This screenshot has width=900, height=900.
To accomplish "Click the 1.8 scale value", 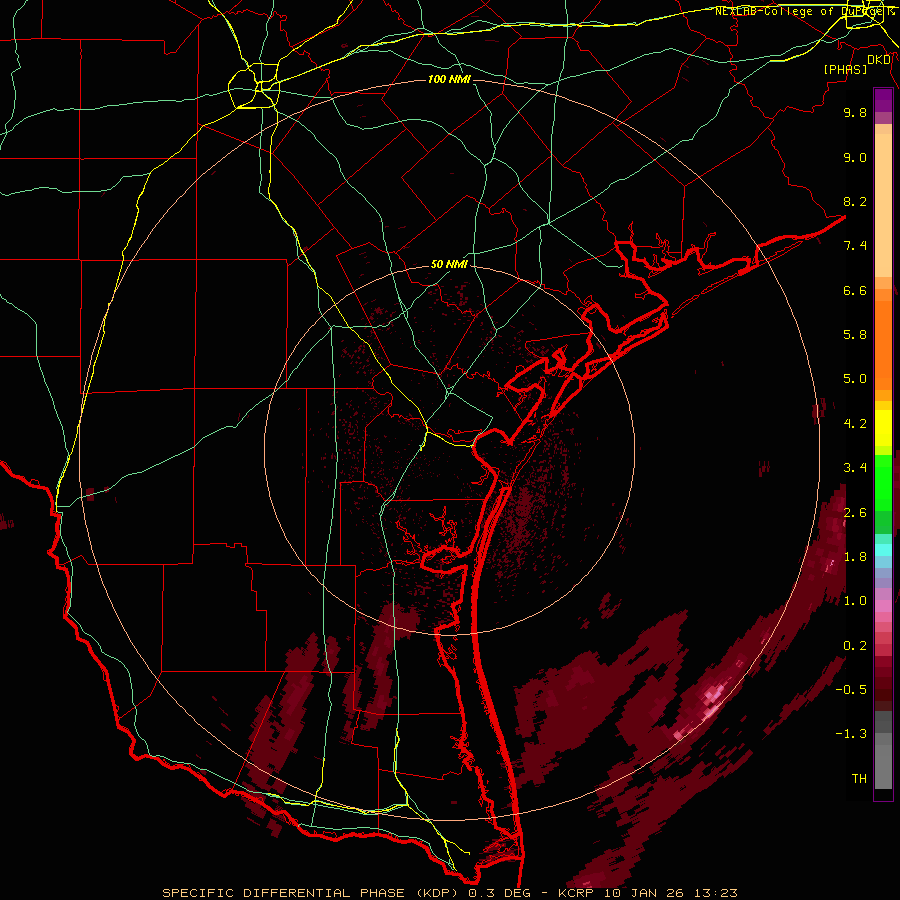I will tap(855, 557).
